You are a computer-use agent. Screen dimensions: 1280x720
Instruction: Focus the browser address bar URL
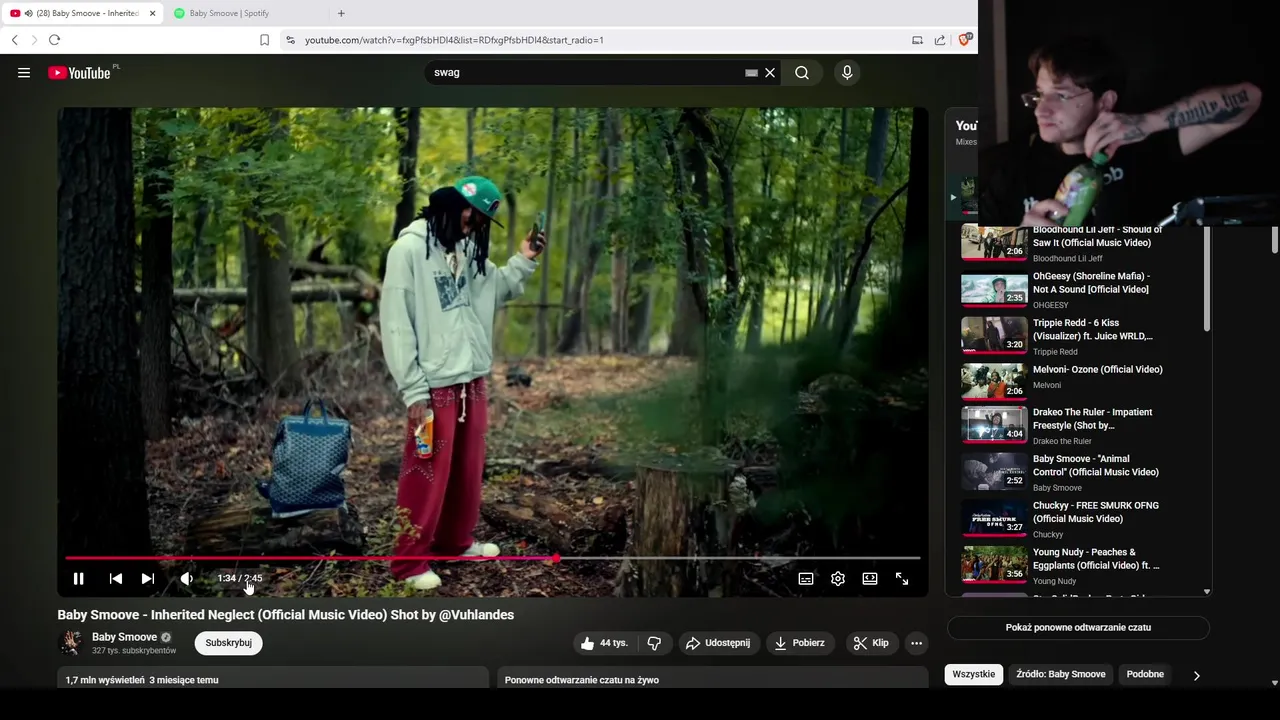[454, 40]
